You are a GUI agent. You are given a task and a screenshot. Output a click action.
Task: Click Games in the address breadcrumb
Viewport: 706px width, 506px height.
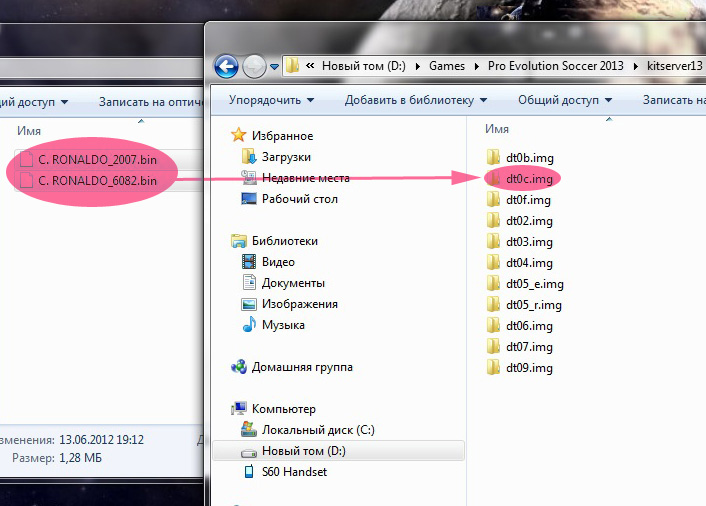[446, 66]
